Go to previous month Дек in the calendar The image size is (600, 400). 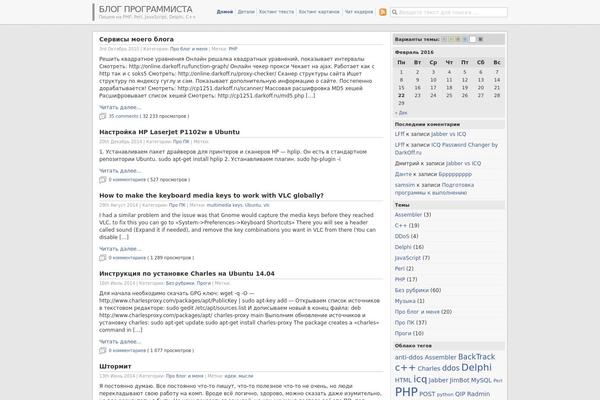pos(401,113)
